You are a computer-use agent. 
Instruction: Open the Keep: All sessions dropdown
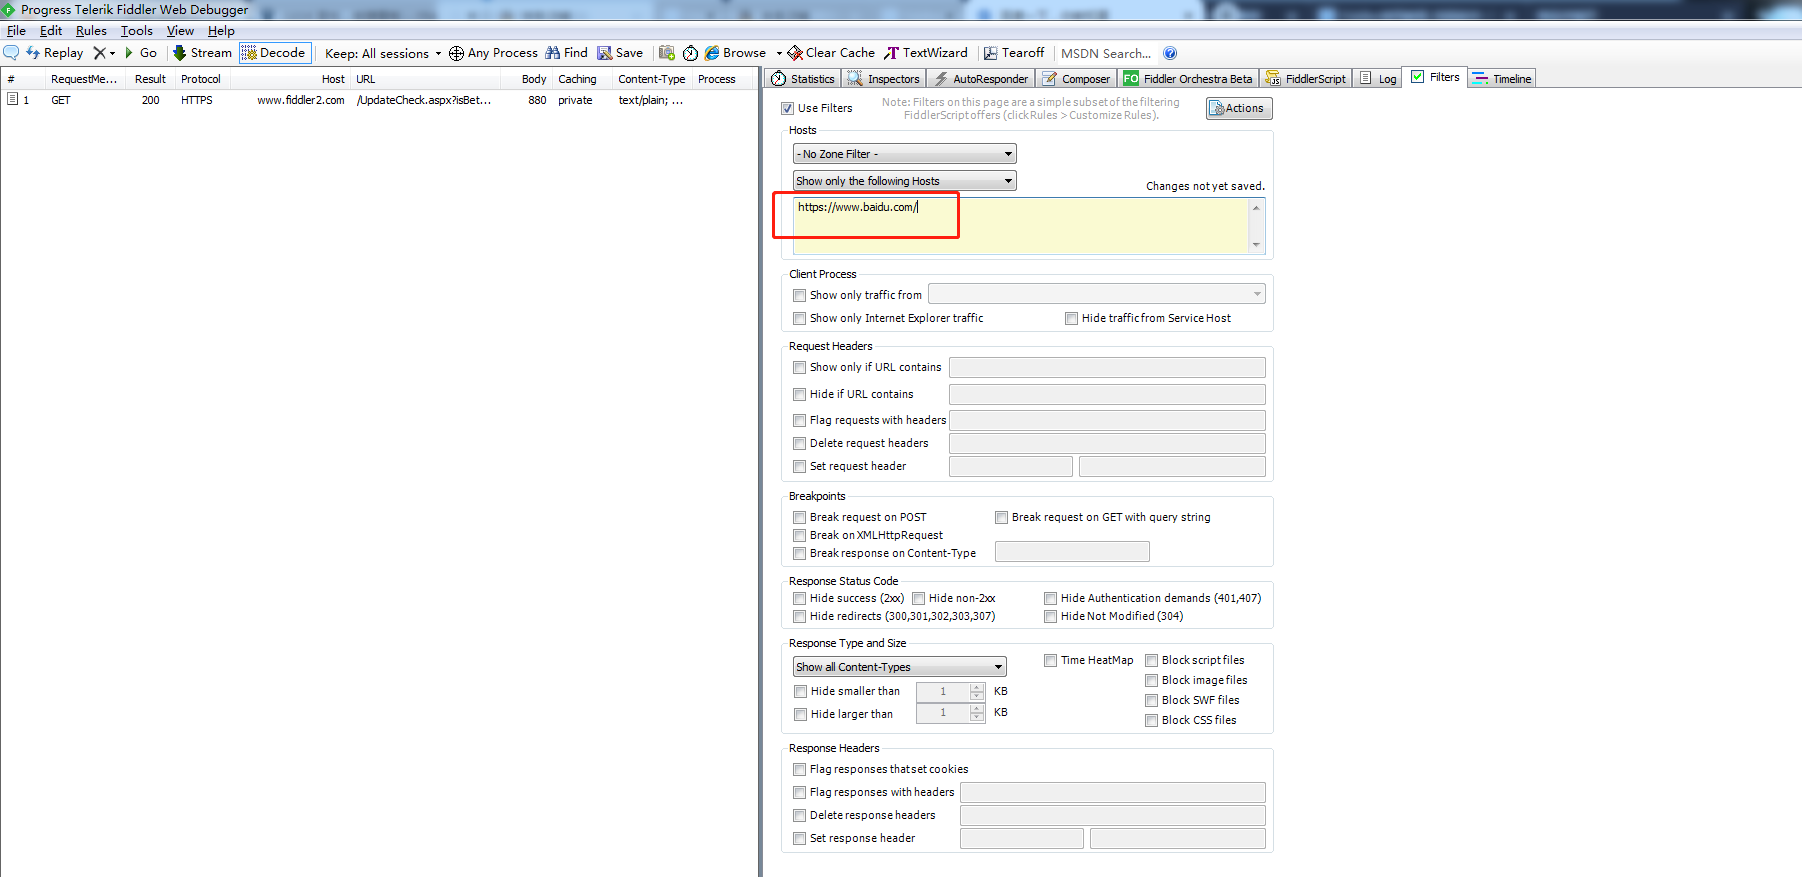coord(383,53)
